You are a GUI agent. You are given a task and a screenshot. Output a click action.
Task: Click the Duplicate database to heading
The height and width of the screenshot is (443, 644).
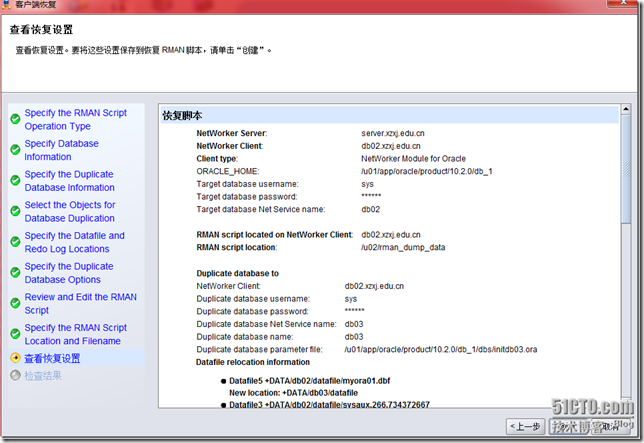tap(237, 273)
